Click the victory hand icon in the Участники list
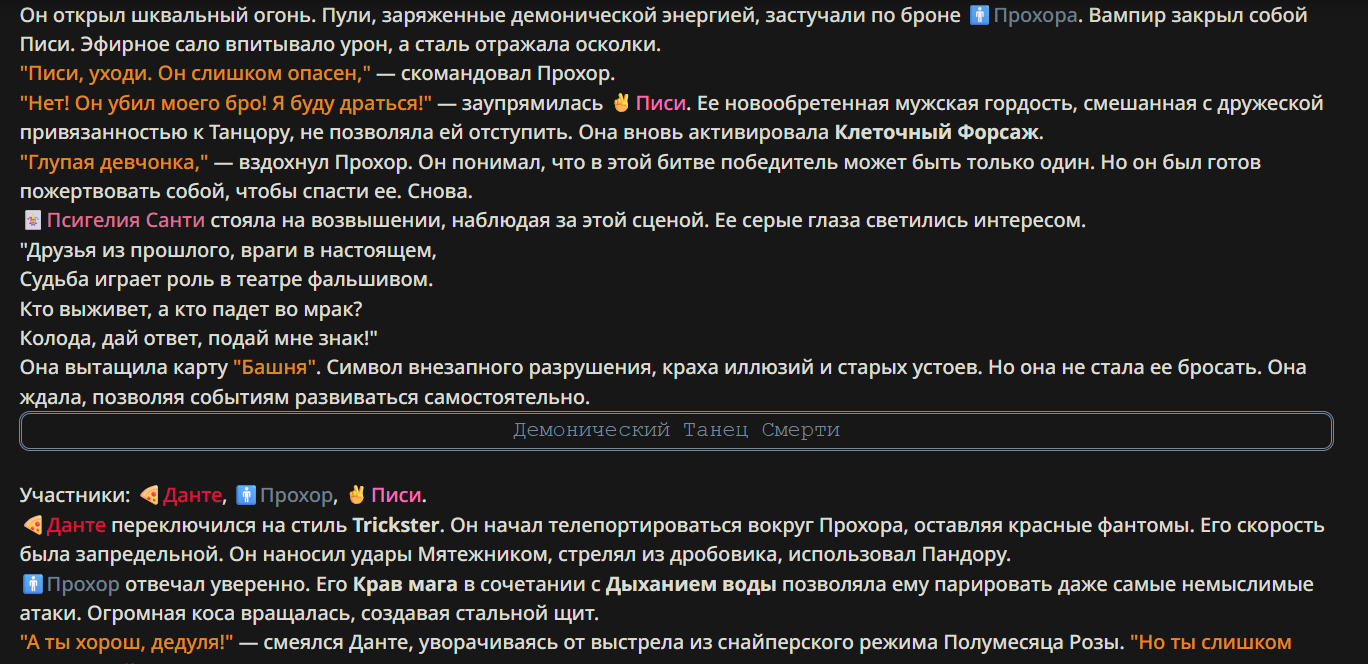Screen dimensions: 1368x664 [x=356, y=495]
